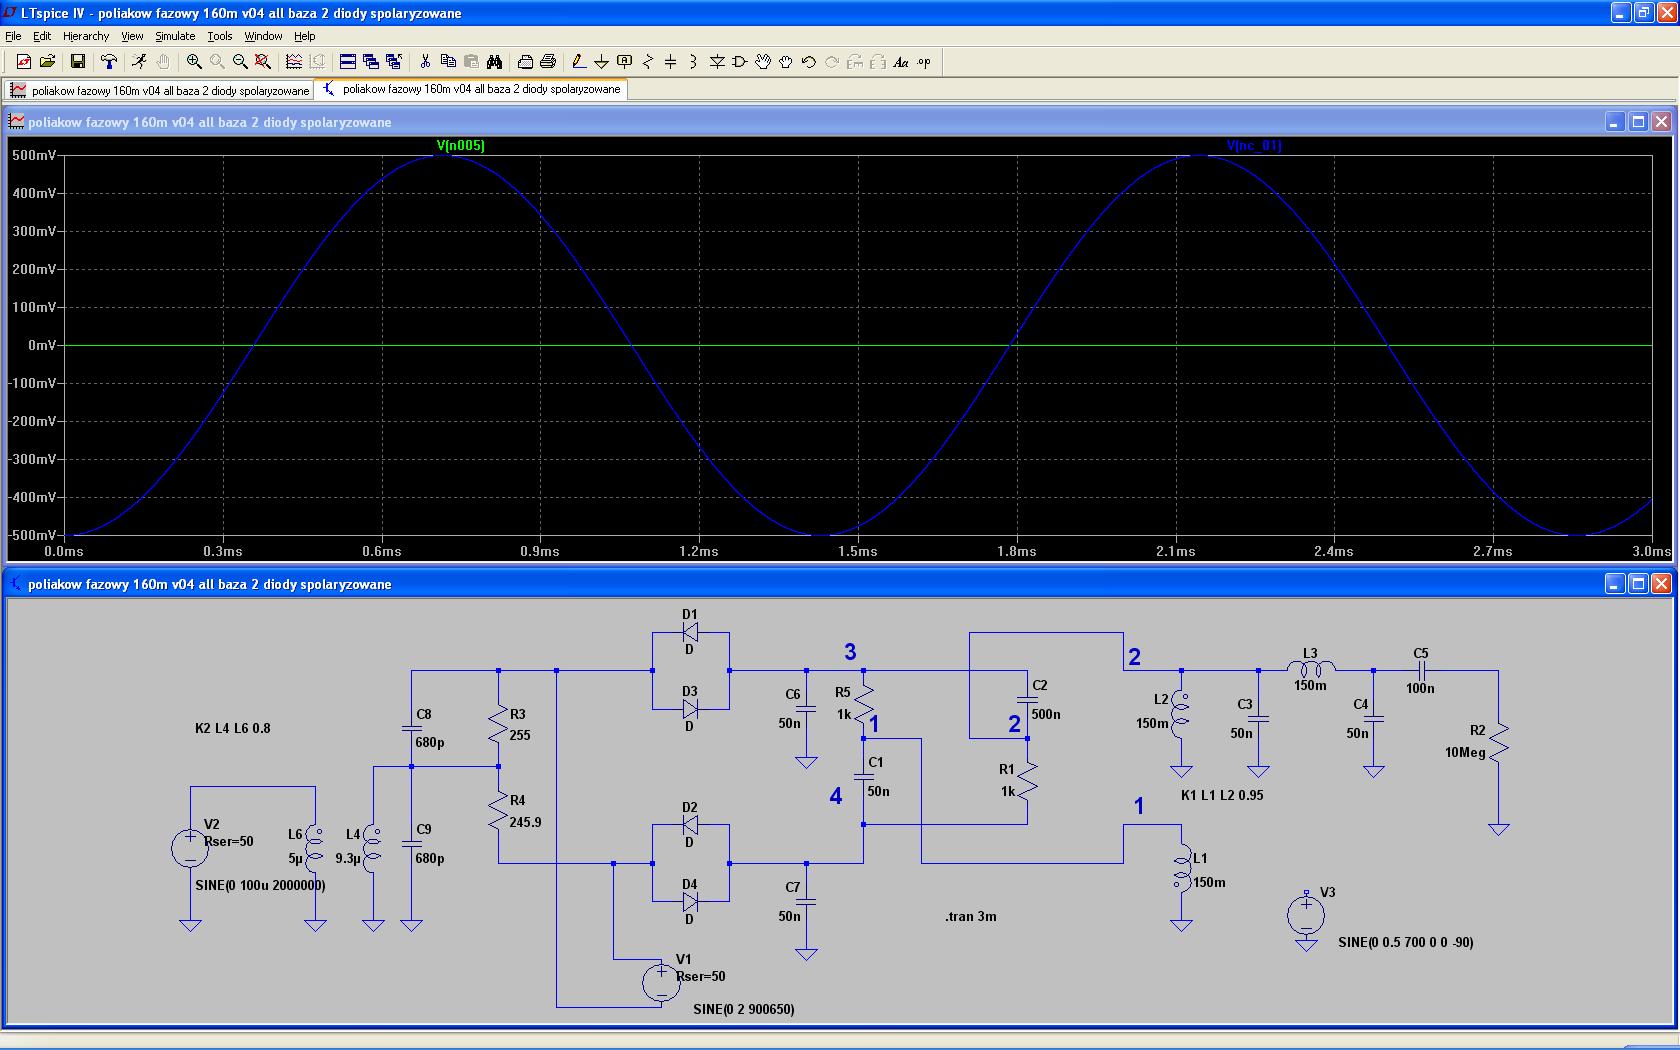Click the Run simulation icon

tap(139, 62)
